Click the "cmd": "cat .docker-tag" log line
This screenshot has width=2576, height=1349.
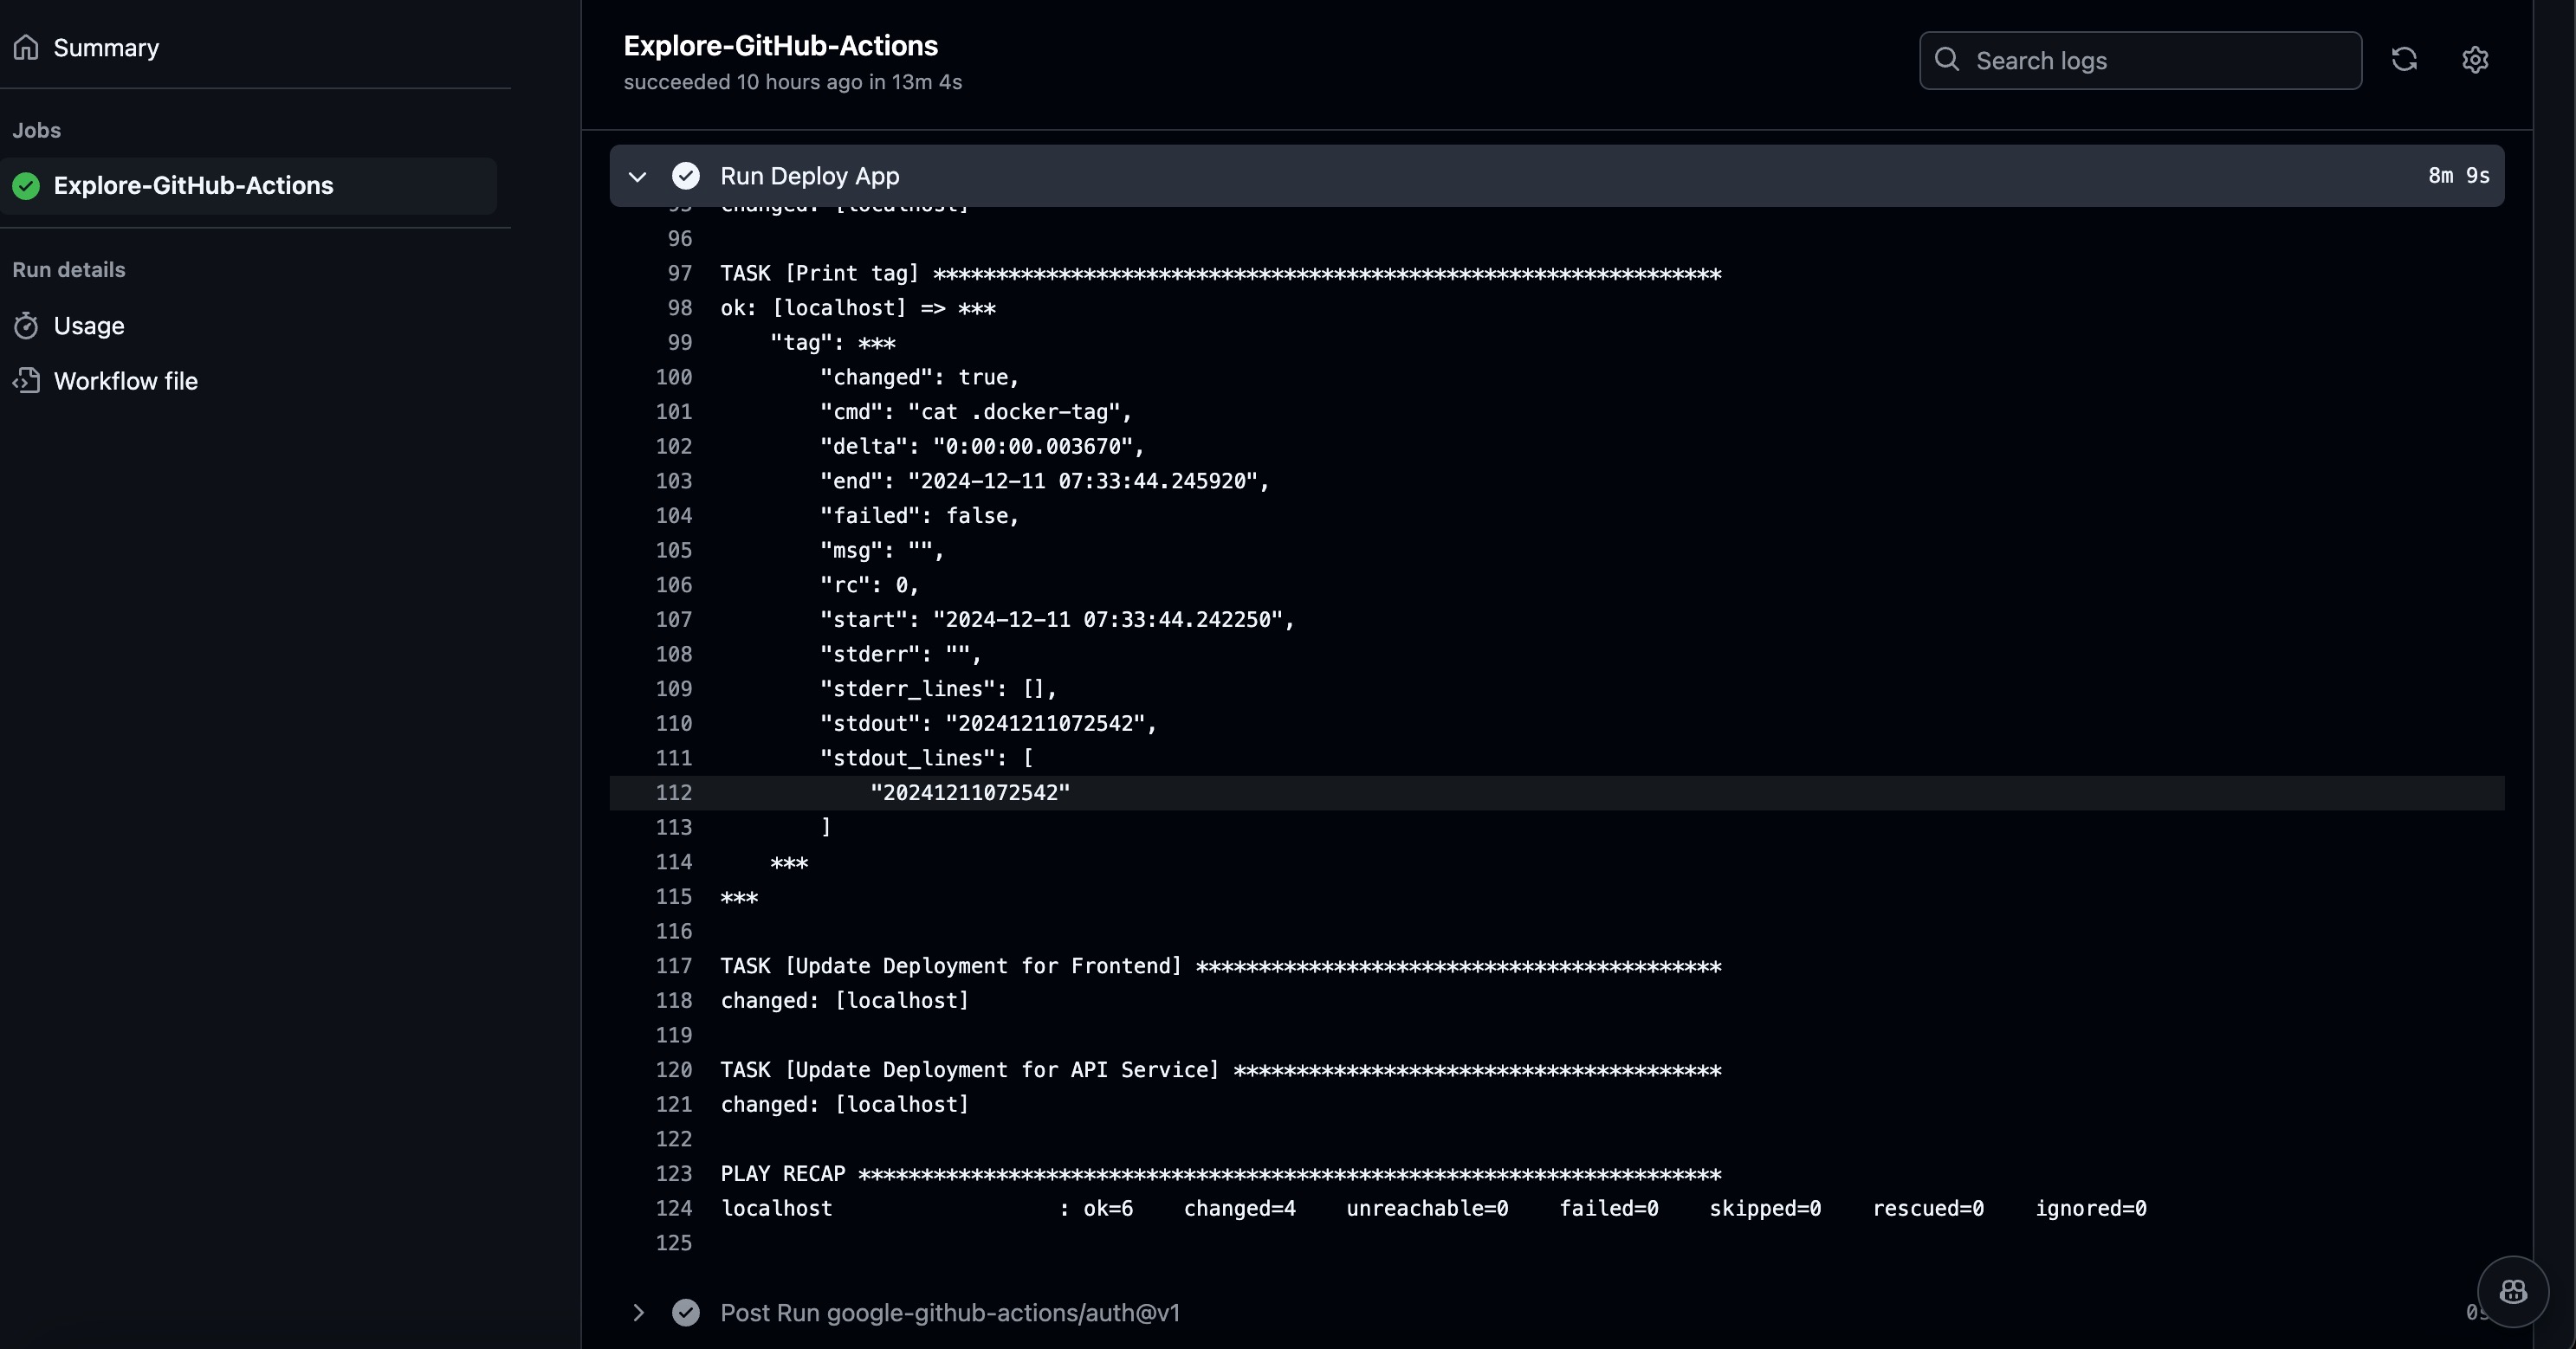pyautogui.click(x=976, y=412)
